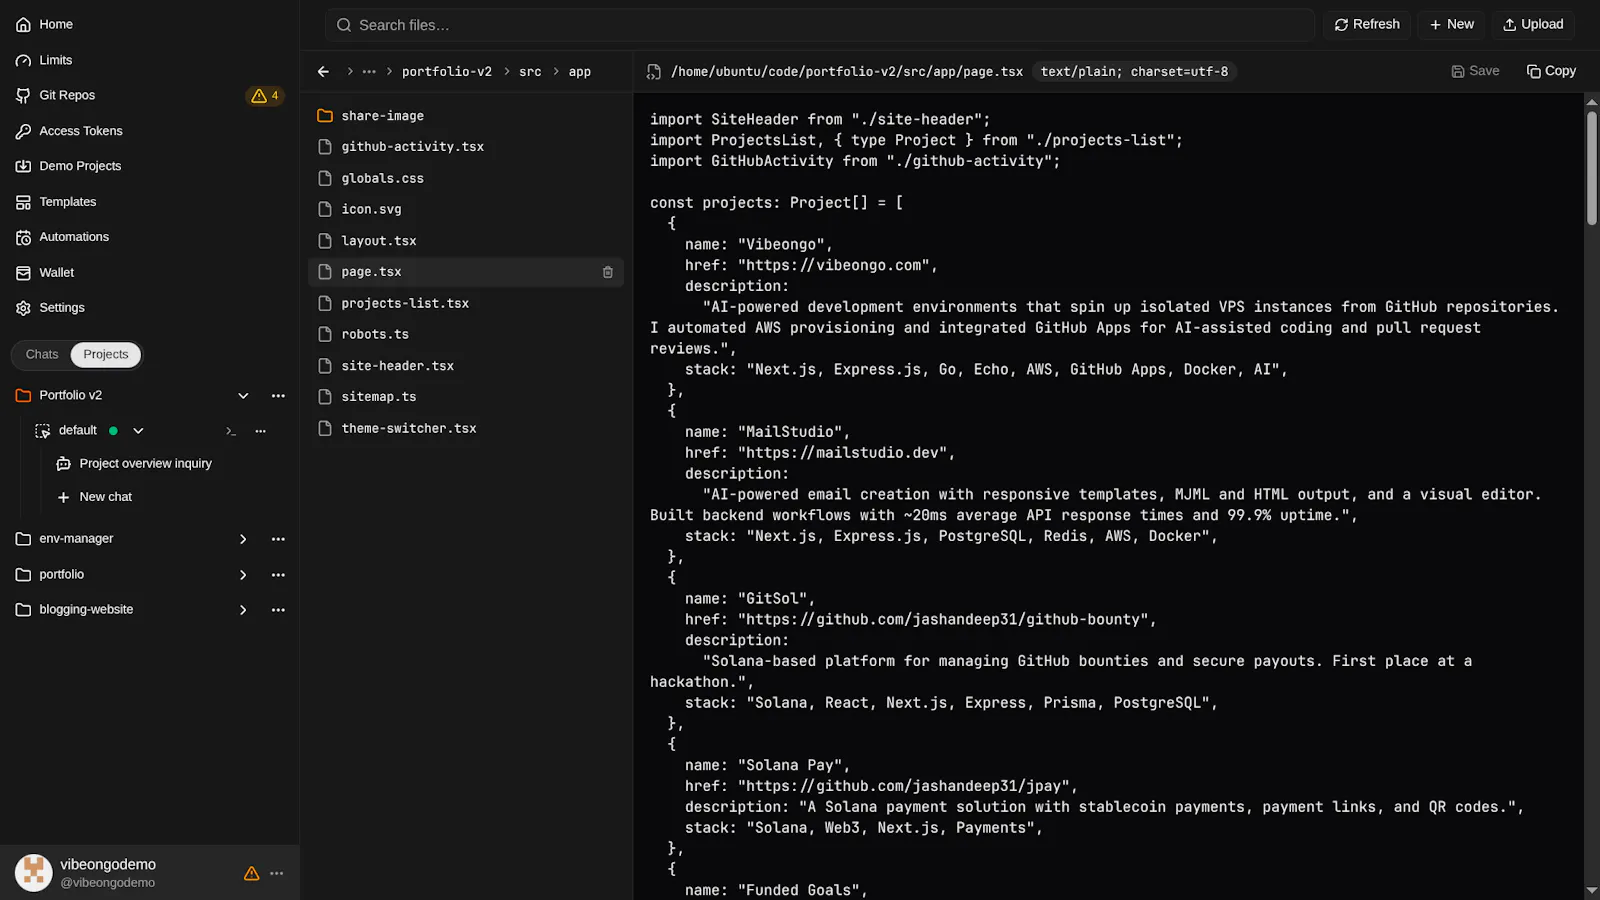Open more options for blogging-website
The width and height of the screenshot is (1600, 900).
[x=278, y=610]
